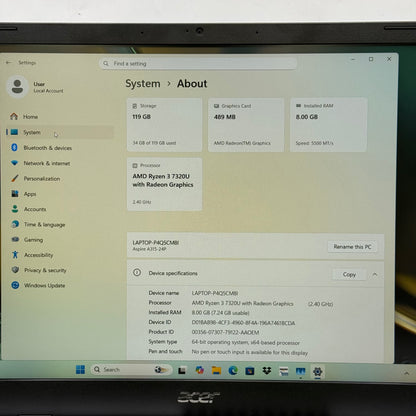Open Network & internet settings
This screenshot has width=416, height=416.
pos(59,163)
